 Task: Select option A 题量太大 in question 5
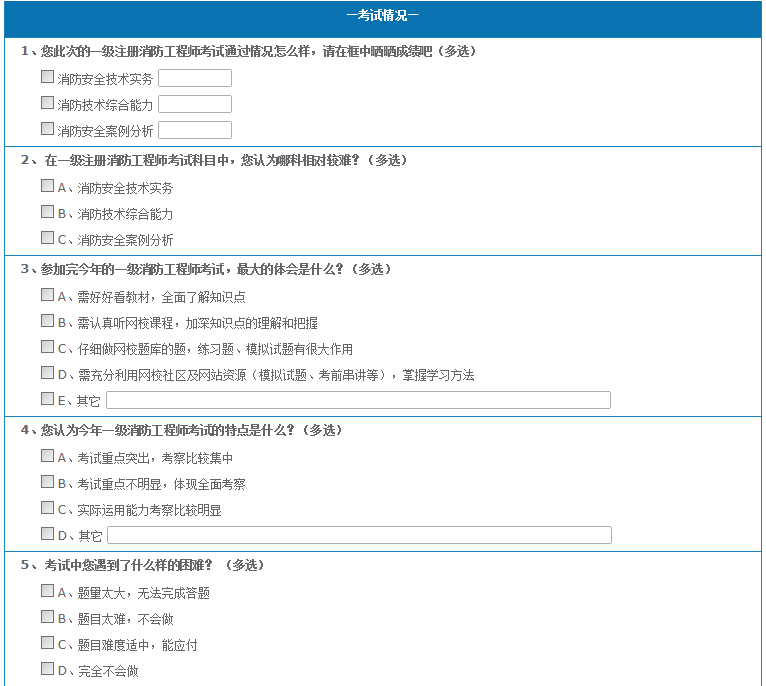pyautogui.click(x=47, y=591)
